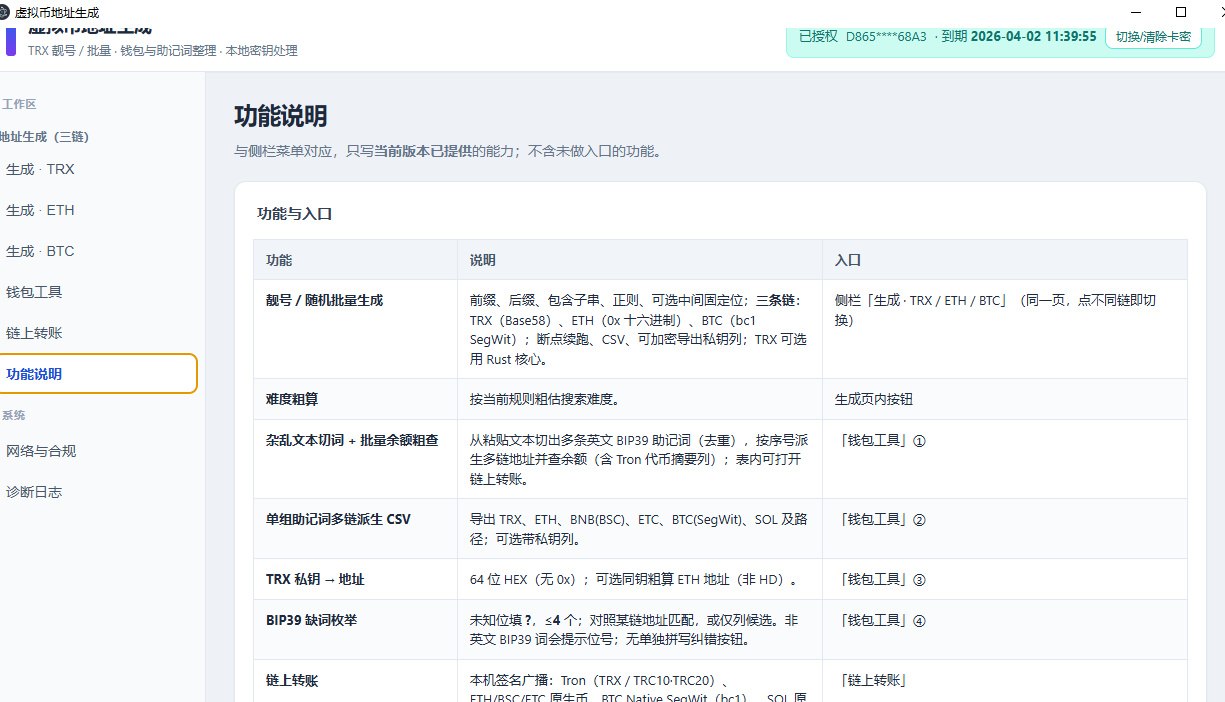Select 生成 · BTC sidebar item
1225x702 pixels.
click(x=40, y=251)
